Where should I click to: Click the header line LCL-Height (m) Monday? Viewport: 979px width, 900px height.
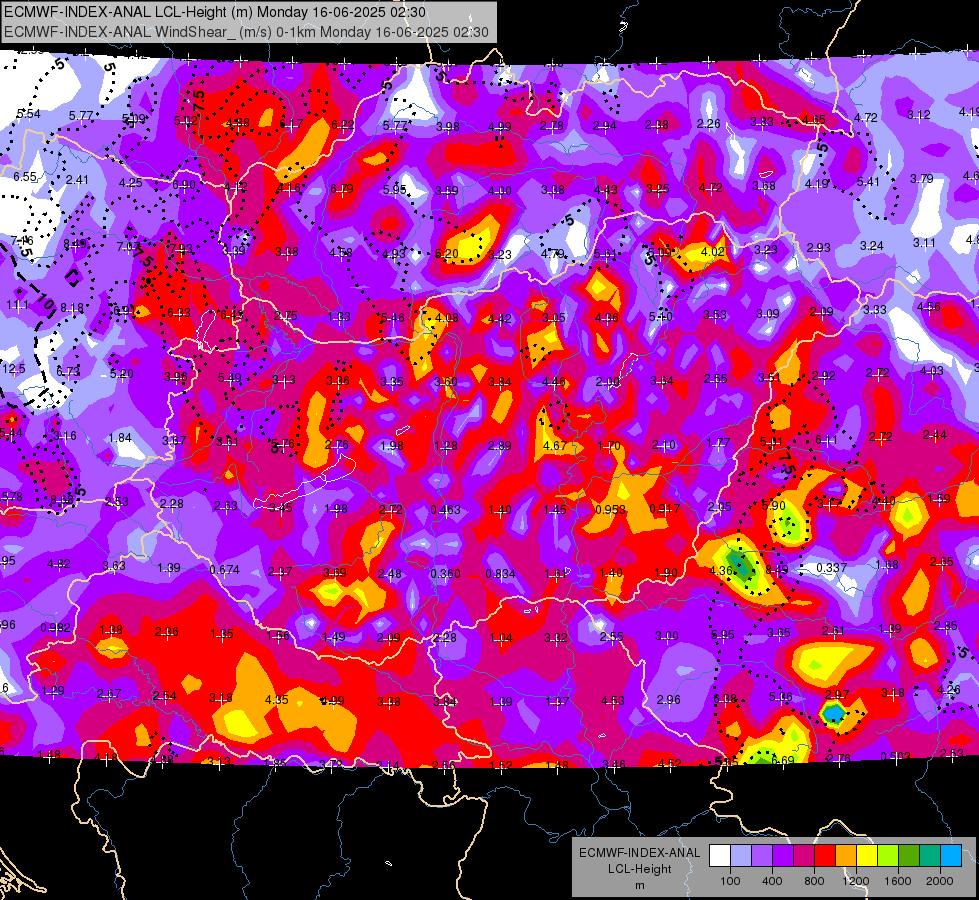tap(215, 12)
